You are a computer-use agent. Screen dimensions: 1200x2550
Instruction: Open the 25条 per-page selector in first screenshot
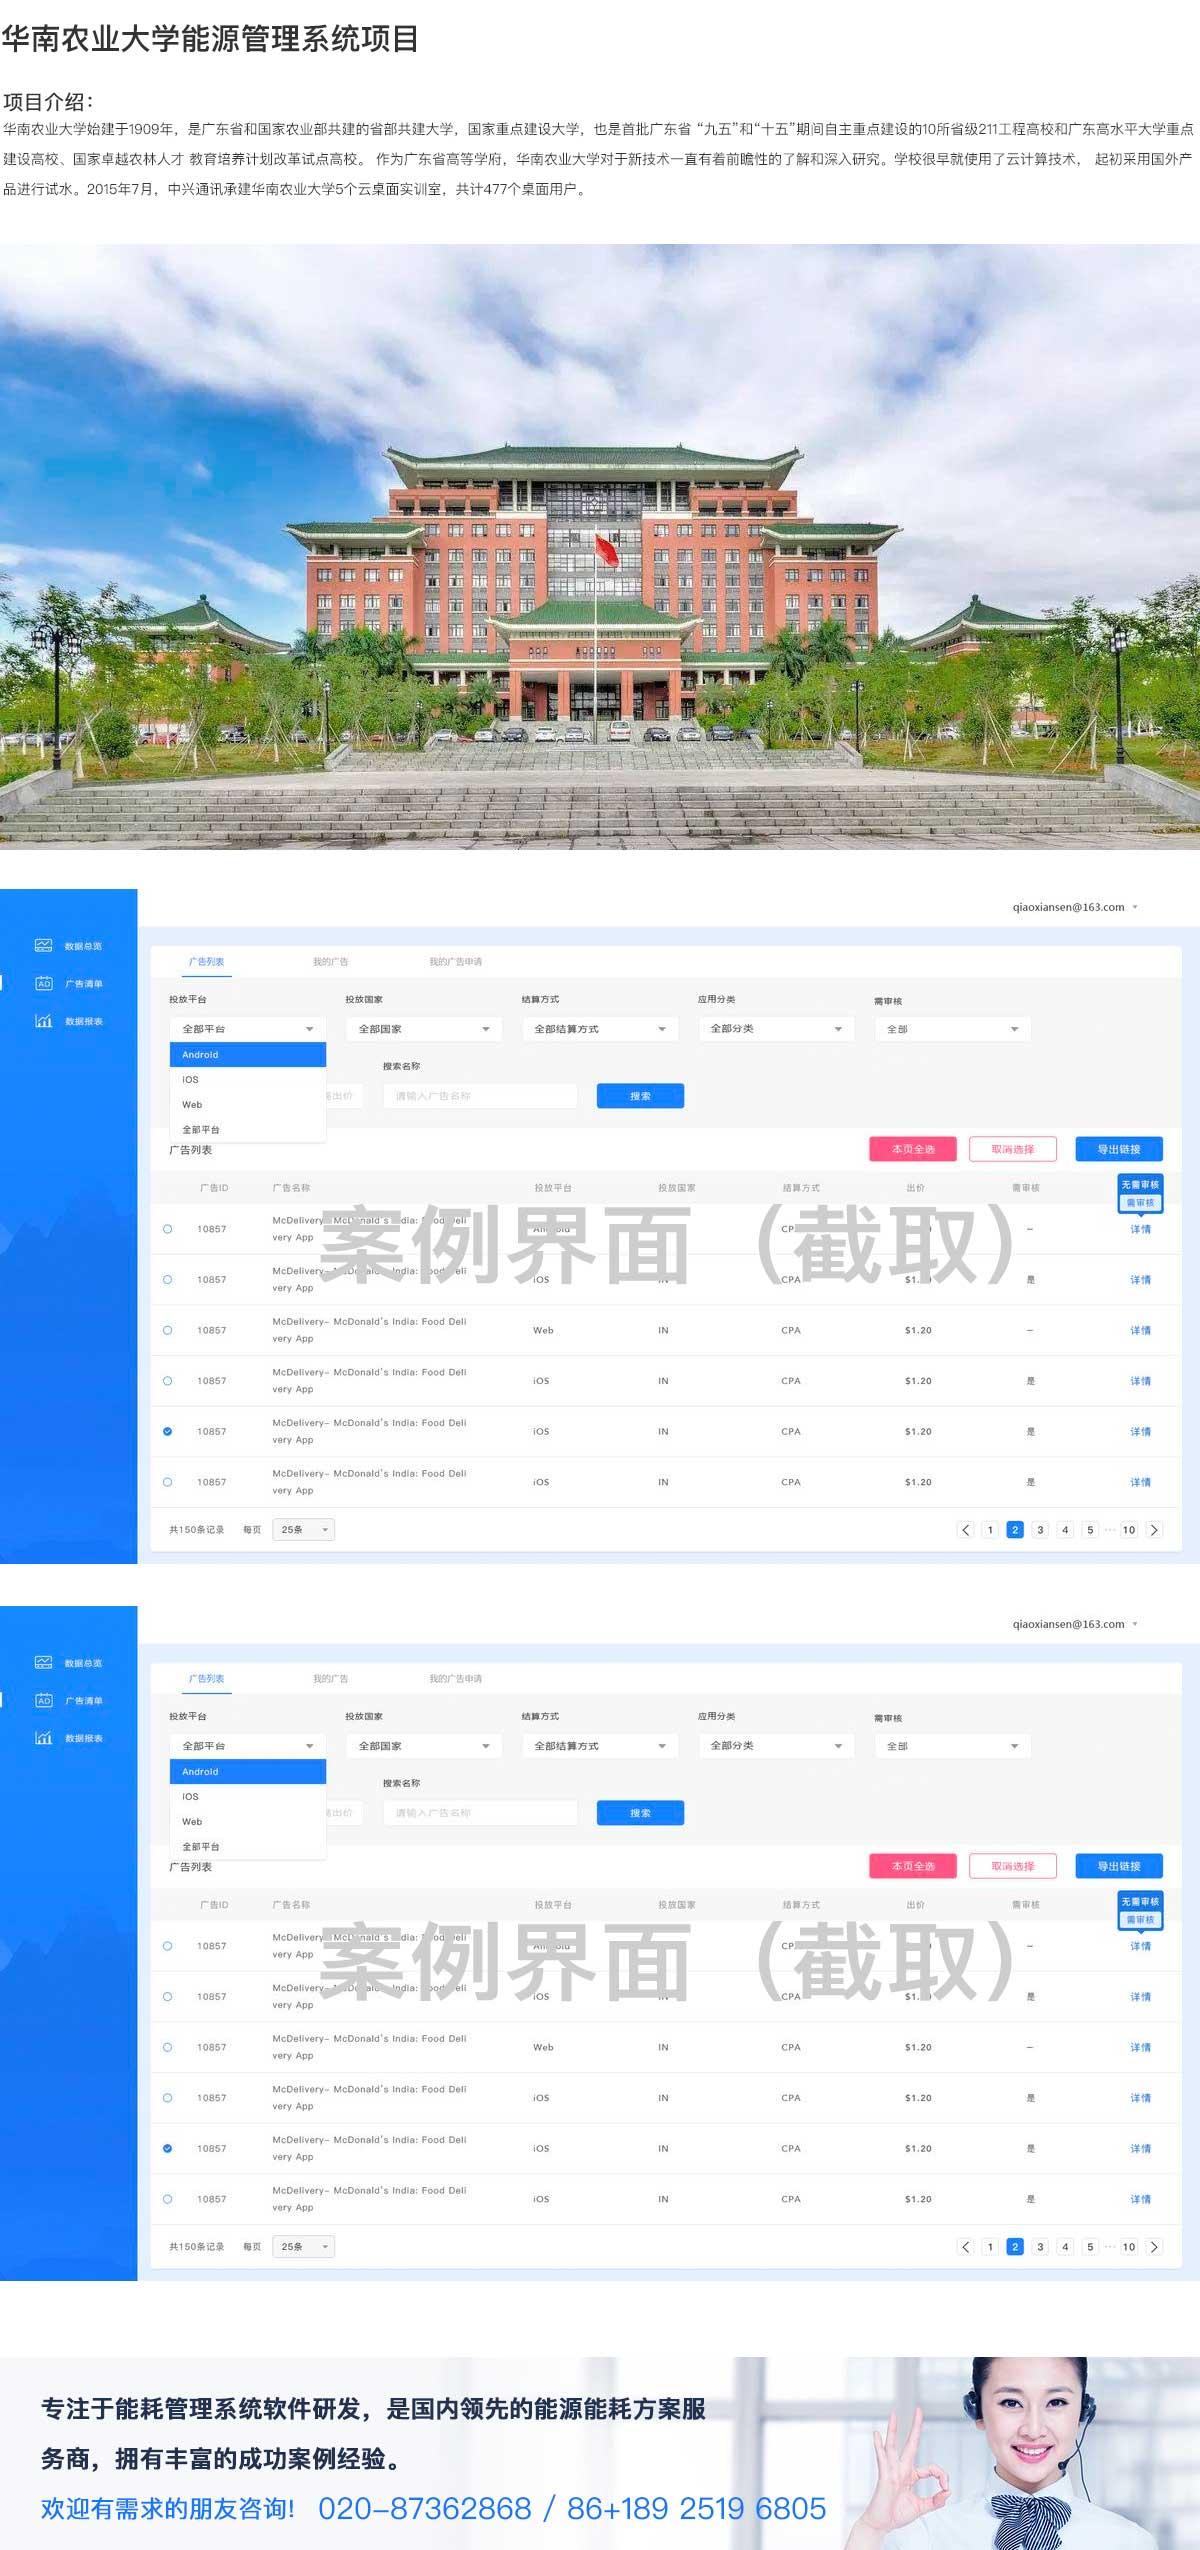point(304,1529)
